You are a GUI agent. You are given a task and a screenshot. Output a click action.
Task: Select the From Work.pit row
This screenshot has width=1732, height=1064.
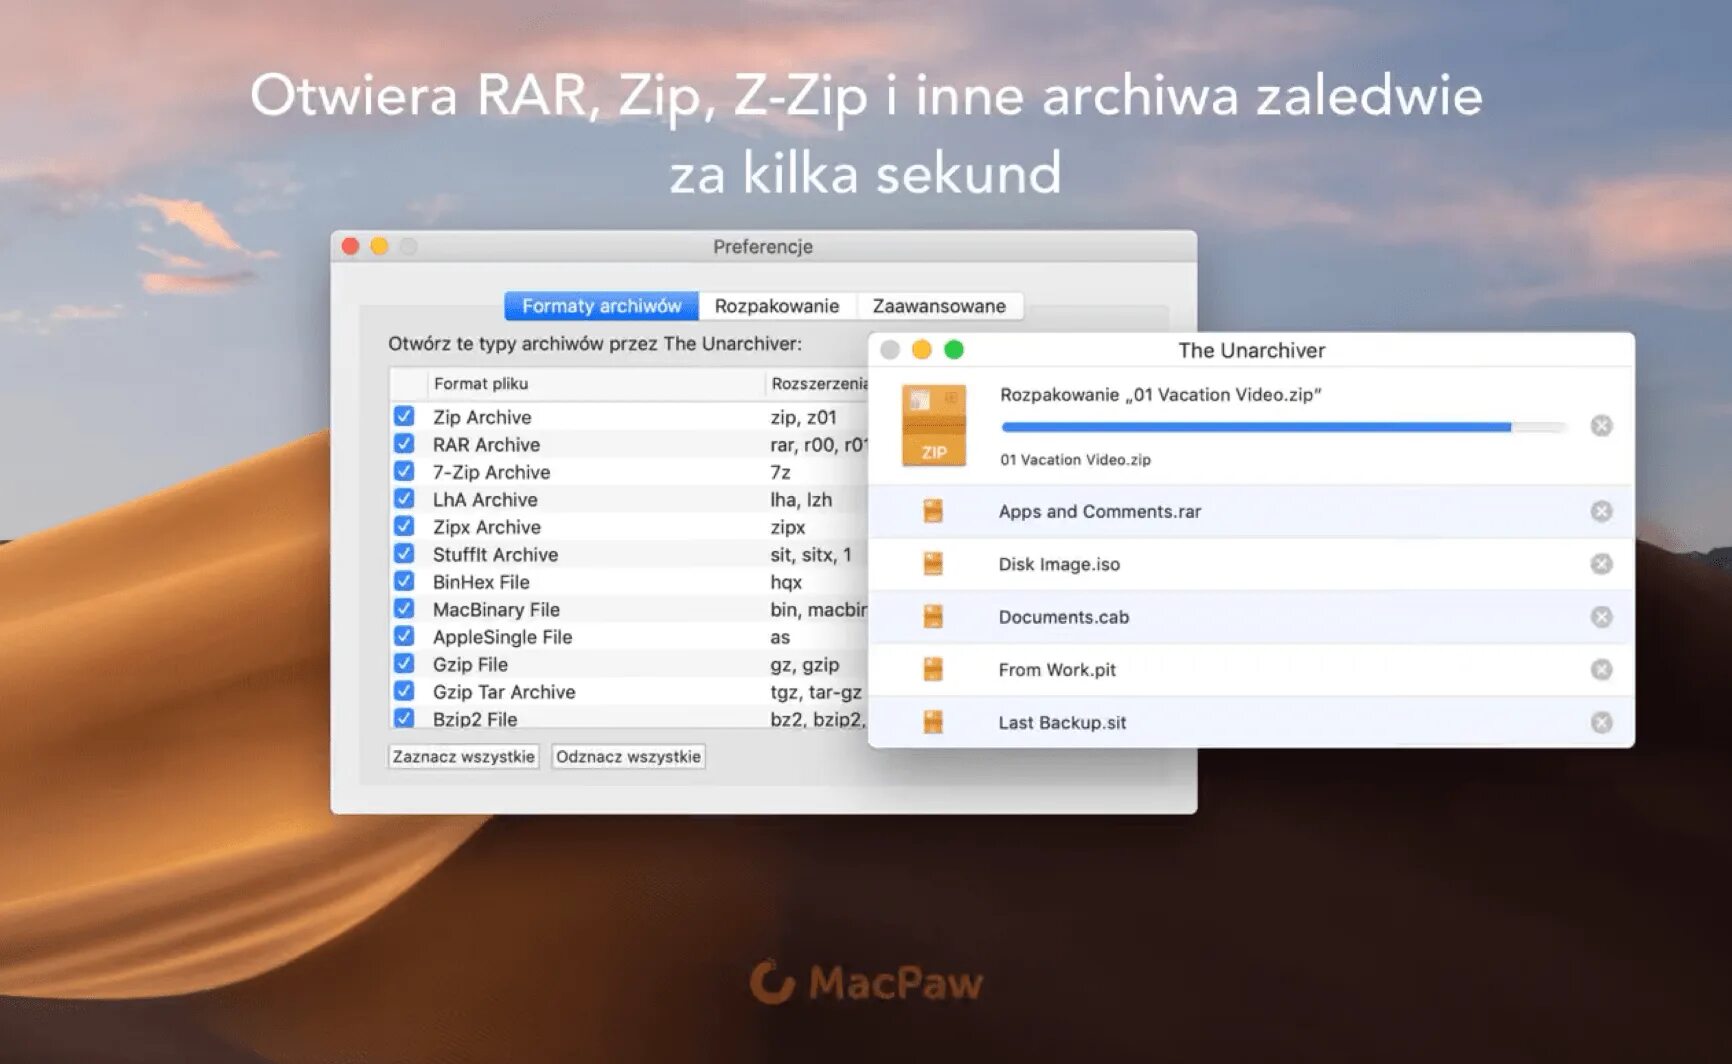(x=1251, y=669)
